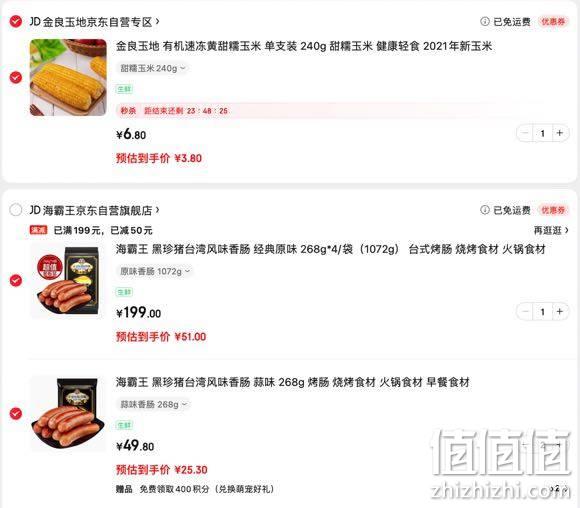Click the info icon beside 海霸王 已免运费

(485, 210)
